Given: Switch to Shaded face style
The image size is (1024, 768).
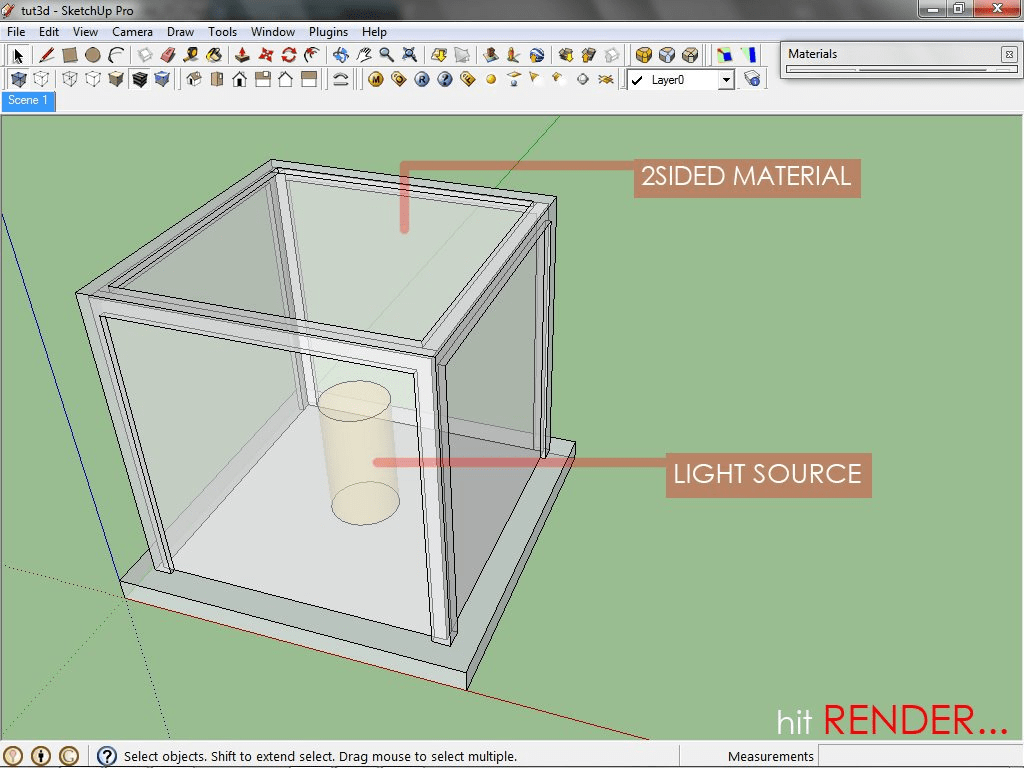Looking at the screenshot, I should 116,80.
